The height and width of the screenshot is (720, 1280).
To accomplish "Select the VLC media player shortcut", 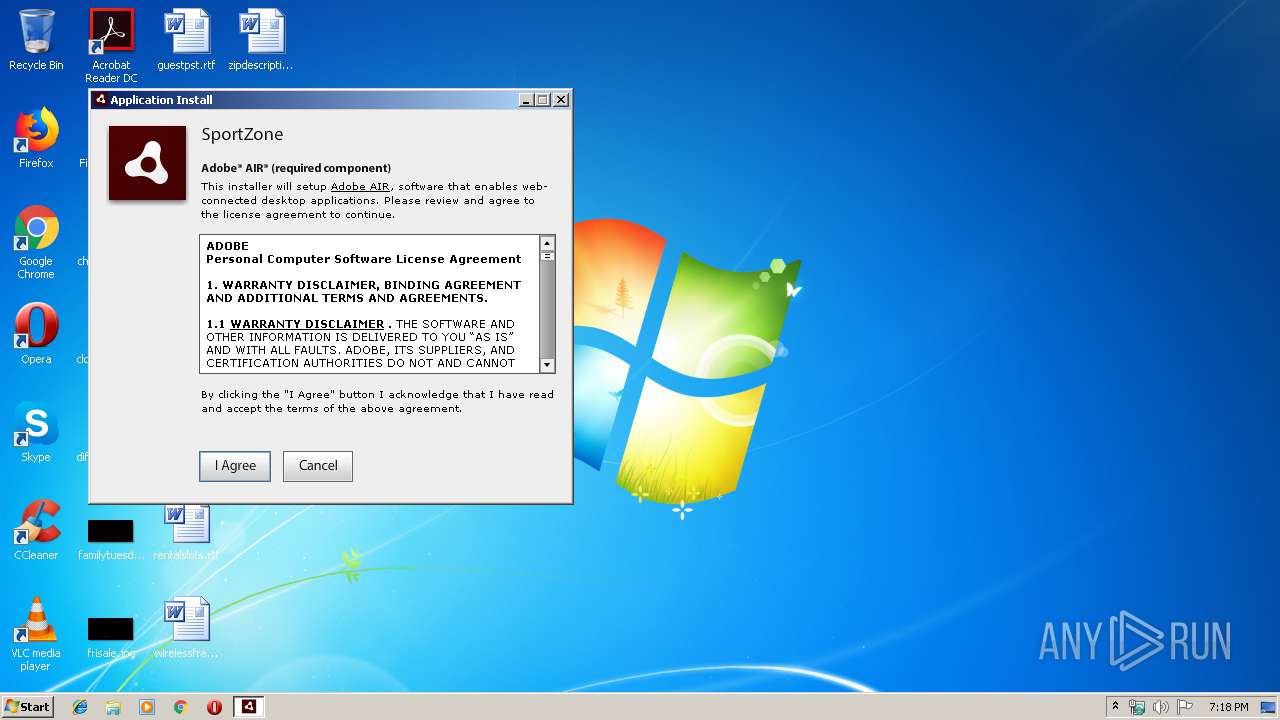I will click(36, 634).
